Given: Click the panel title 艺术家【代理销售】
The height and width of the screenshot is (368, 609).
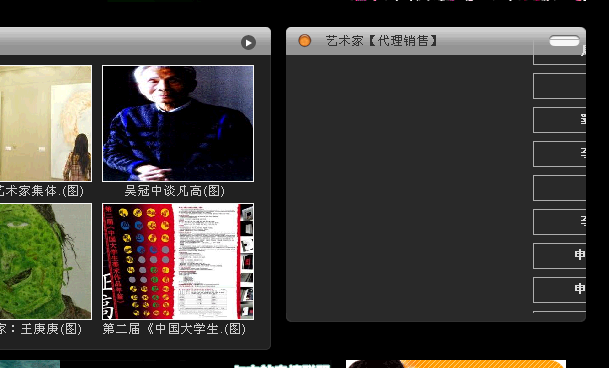Looking at the screenshot, I should [381, 41].
